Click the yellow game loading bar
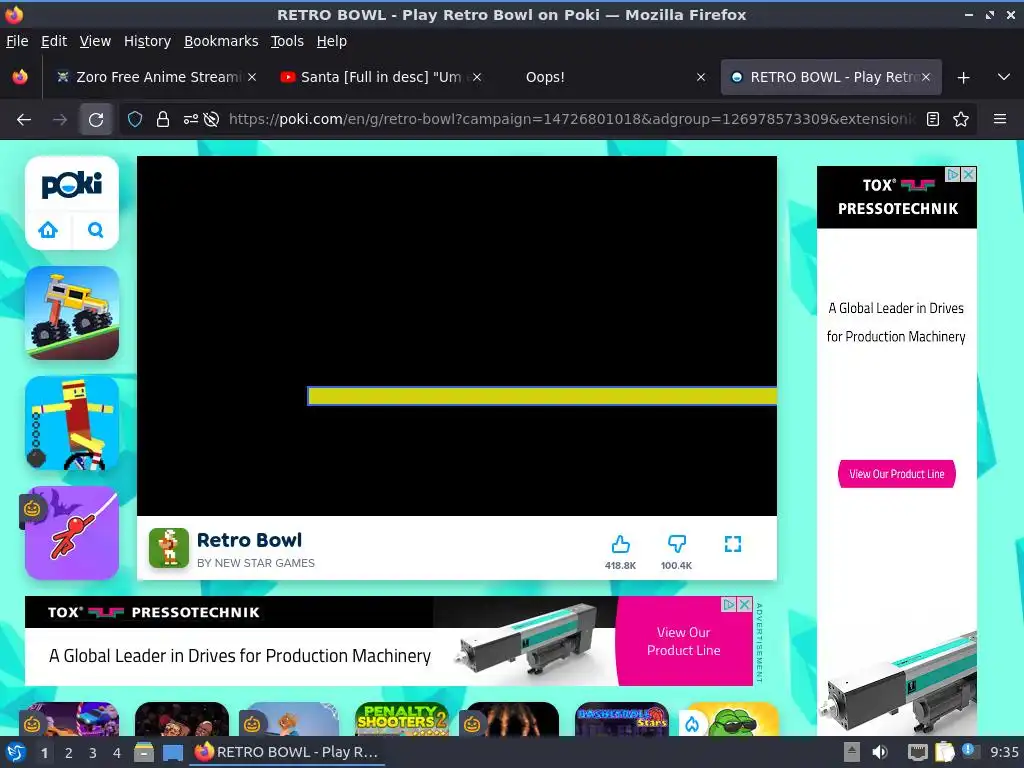This screenshot has width=1024, height=768. [542, 396]
